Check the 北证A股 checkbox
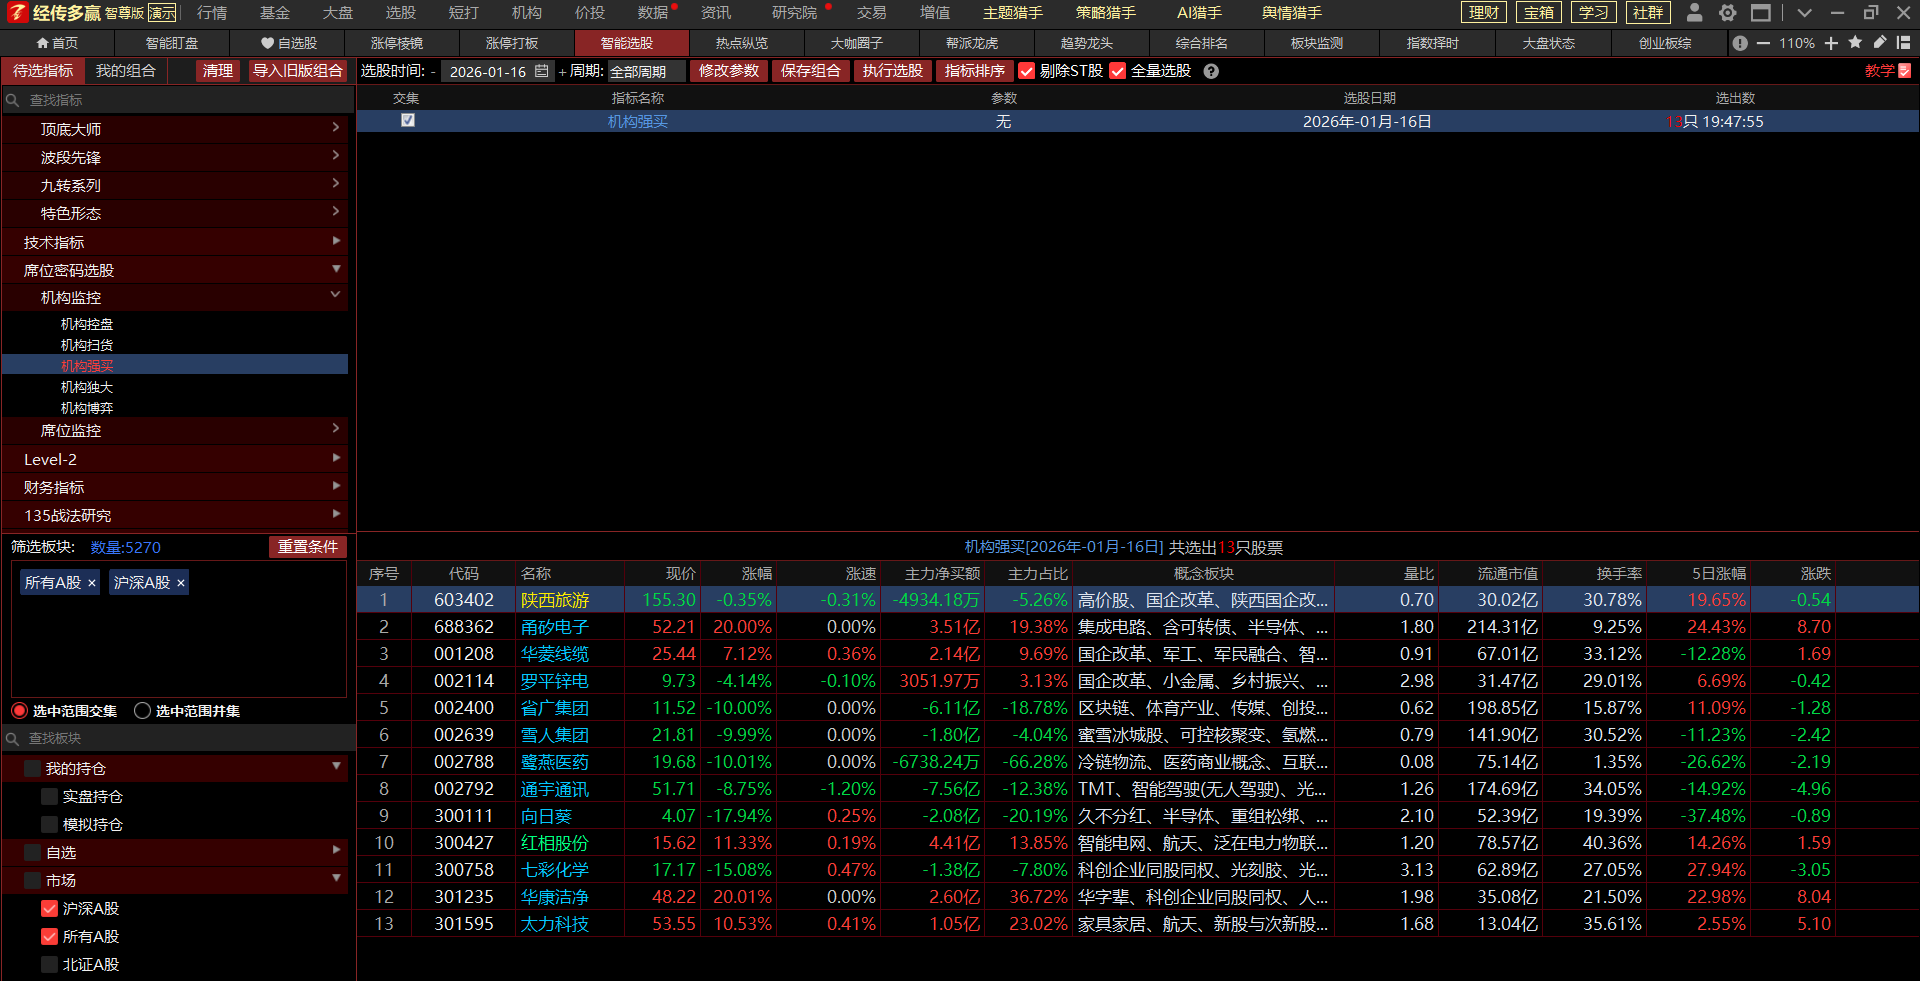Screen dimensions: 1920x981 (x=49, y=964)
